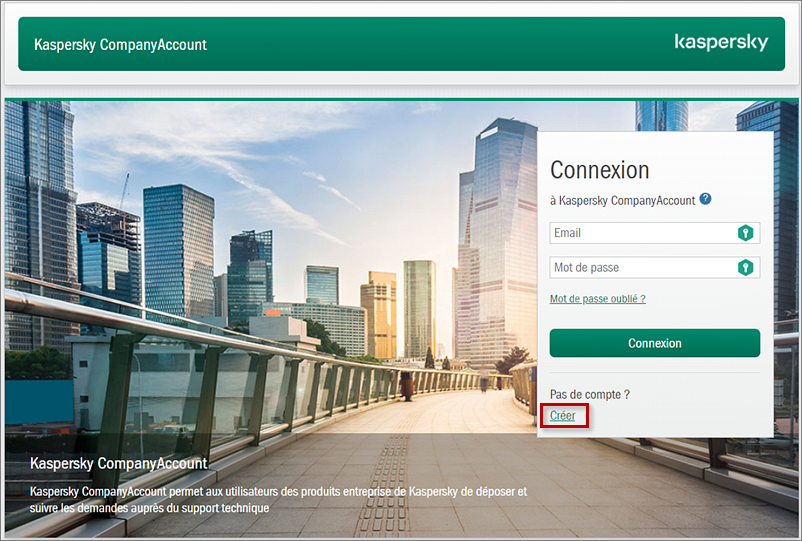Image resolution: width=802 pixels, height=541 pixels.
Task: Click the help question mark icon
Action: (x=705, y=199)
